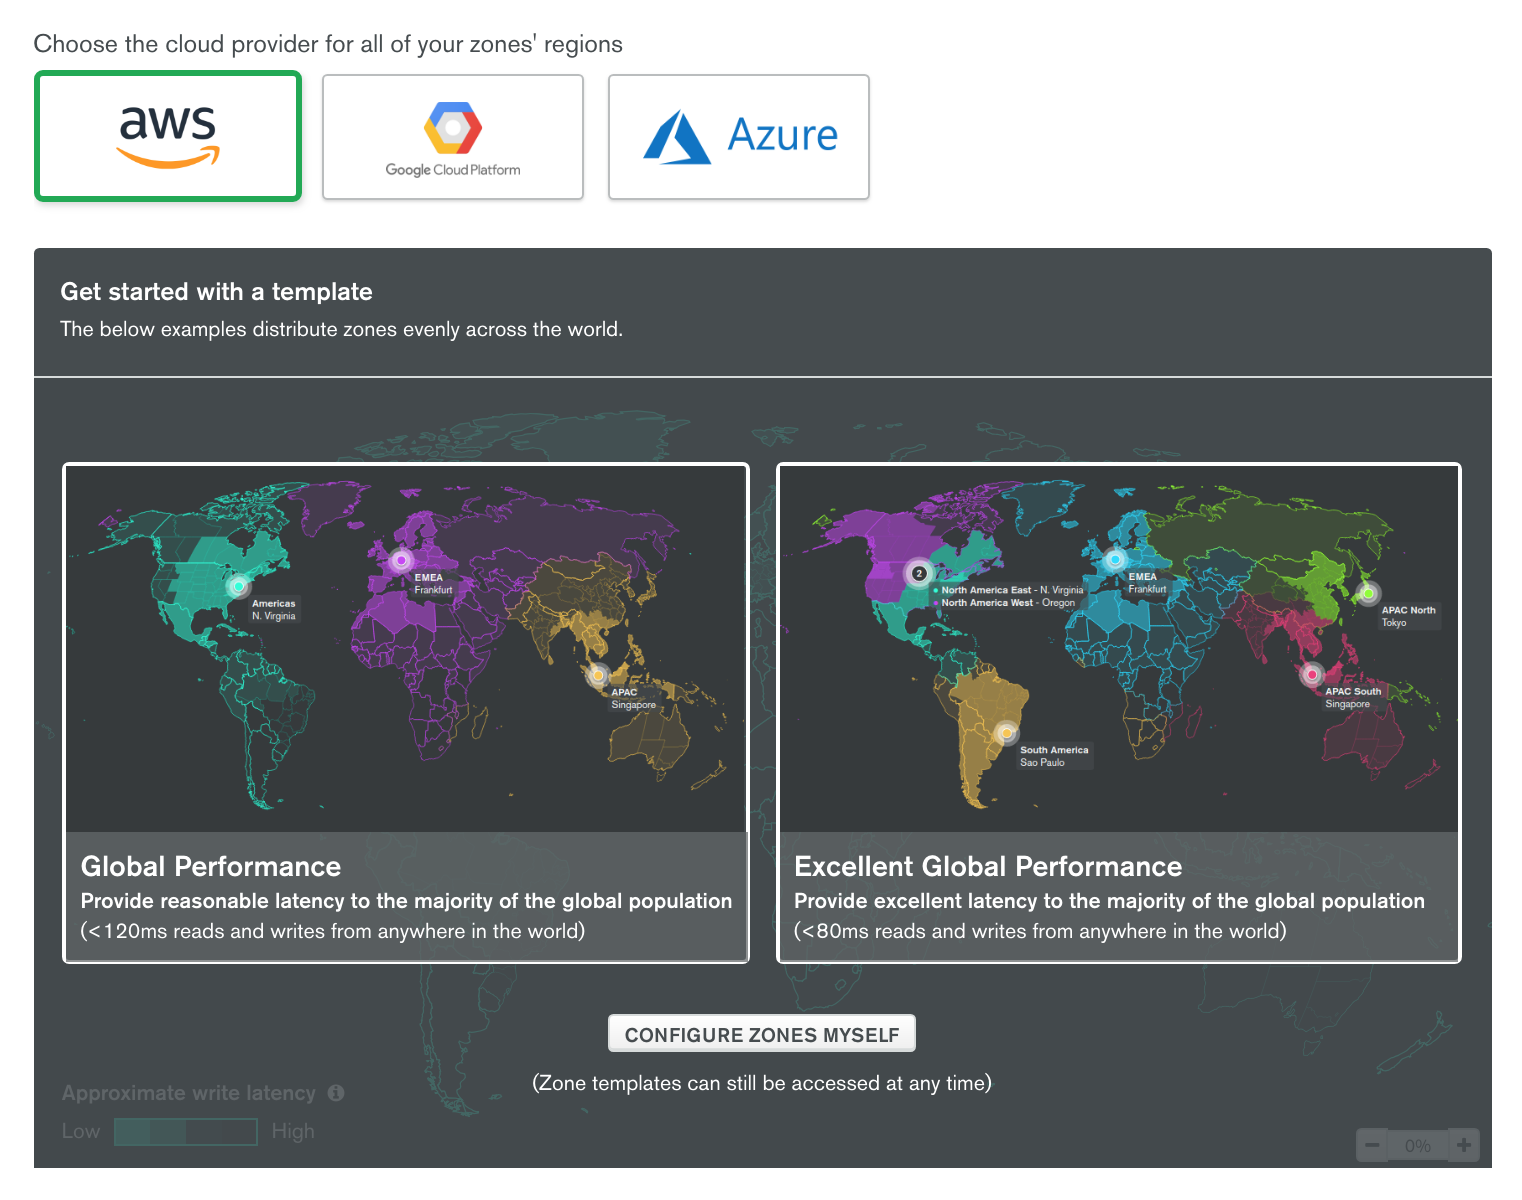Select AWS as the cloud provider
This screenshot has height=1200, width=1522.
pos(168,136)
